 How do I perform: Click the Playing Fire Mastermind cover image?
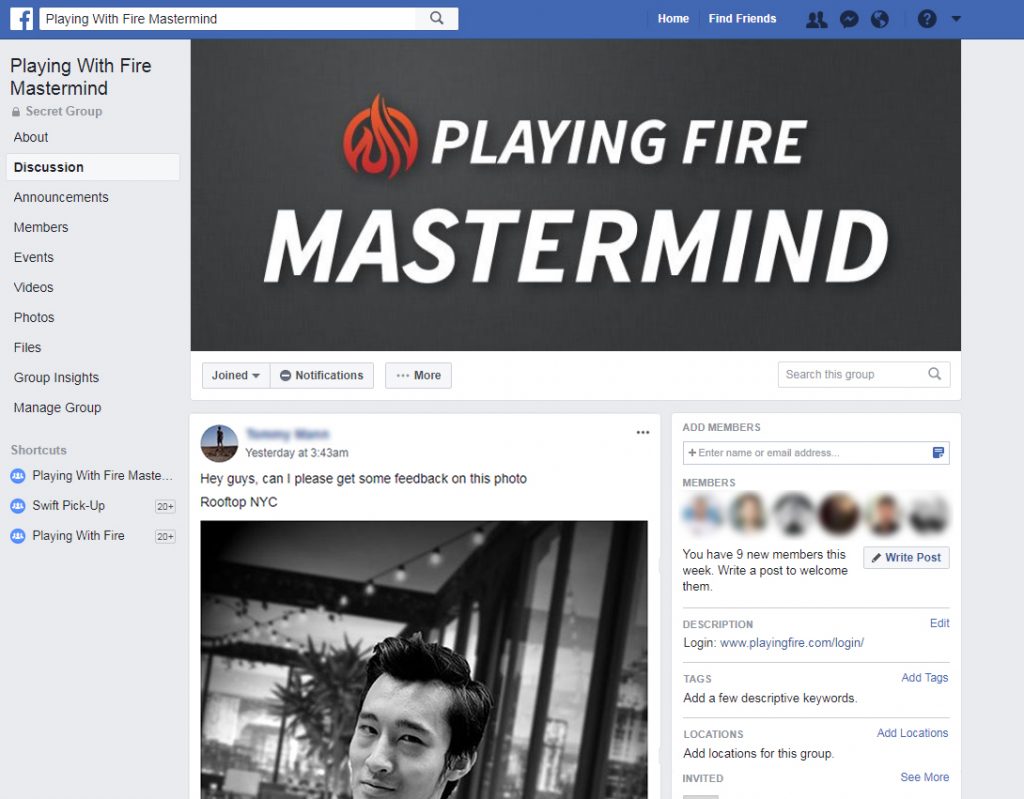[x=575, y=195]
